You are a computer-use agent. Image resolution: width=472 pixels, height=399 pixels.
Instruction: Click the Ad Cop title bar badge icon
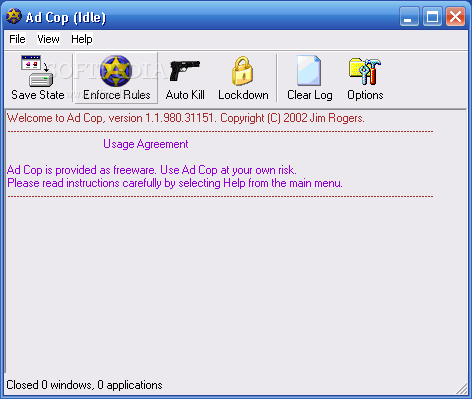(x=14, y=16)
